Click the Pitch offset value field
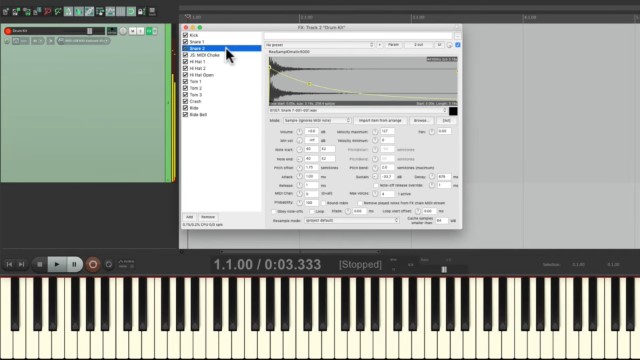The image size is (640, 360). coord(311,168)
